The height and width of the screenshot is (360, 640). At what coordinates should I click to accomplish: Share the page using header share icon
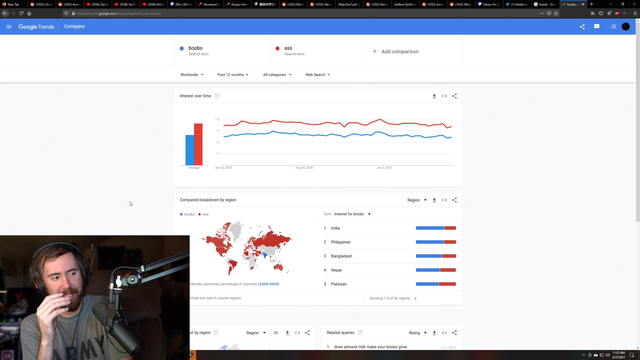[582, 27]
